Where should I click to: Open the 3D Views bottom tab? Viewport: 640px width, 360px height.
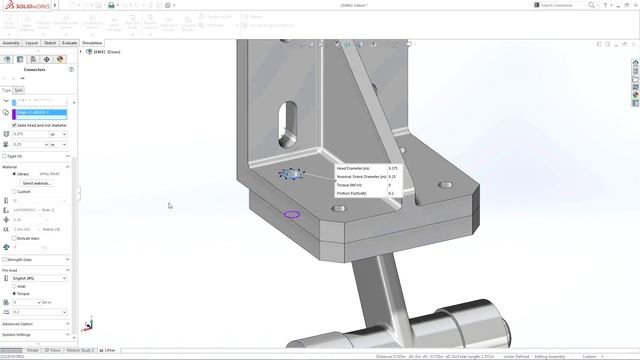click(x=52, y=350)
